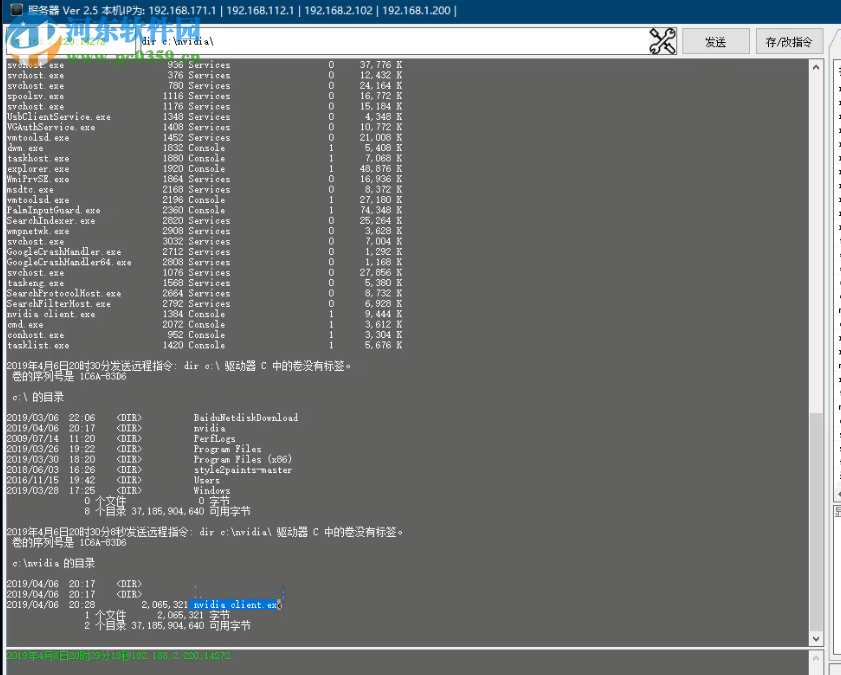Click the PID 2360 value

(173, 210)
